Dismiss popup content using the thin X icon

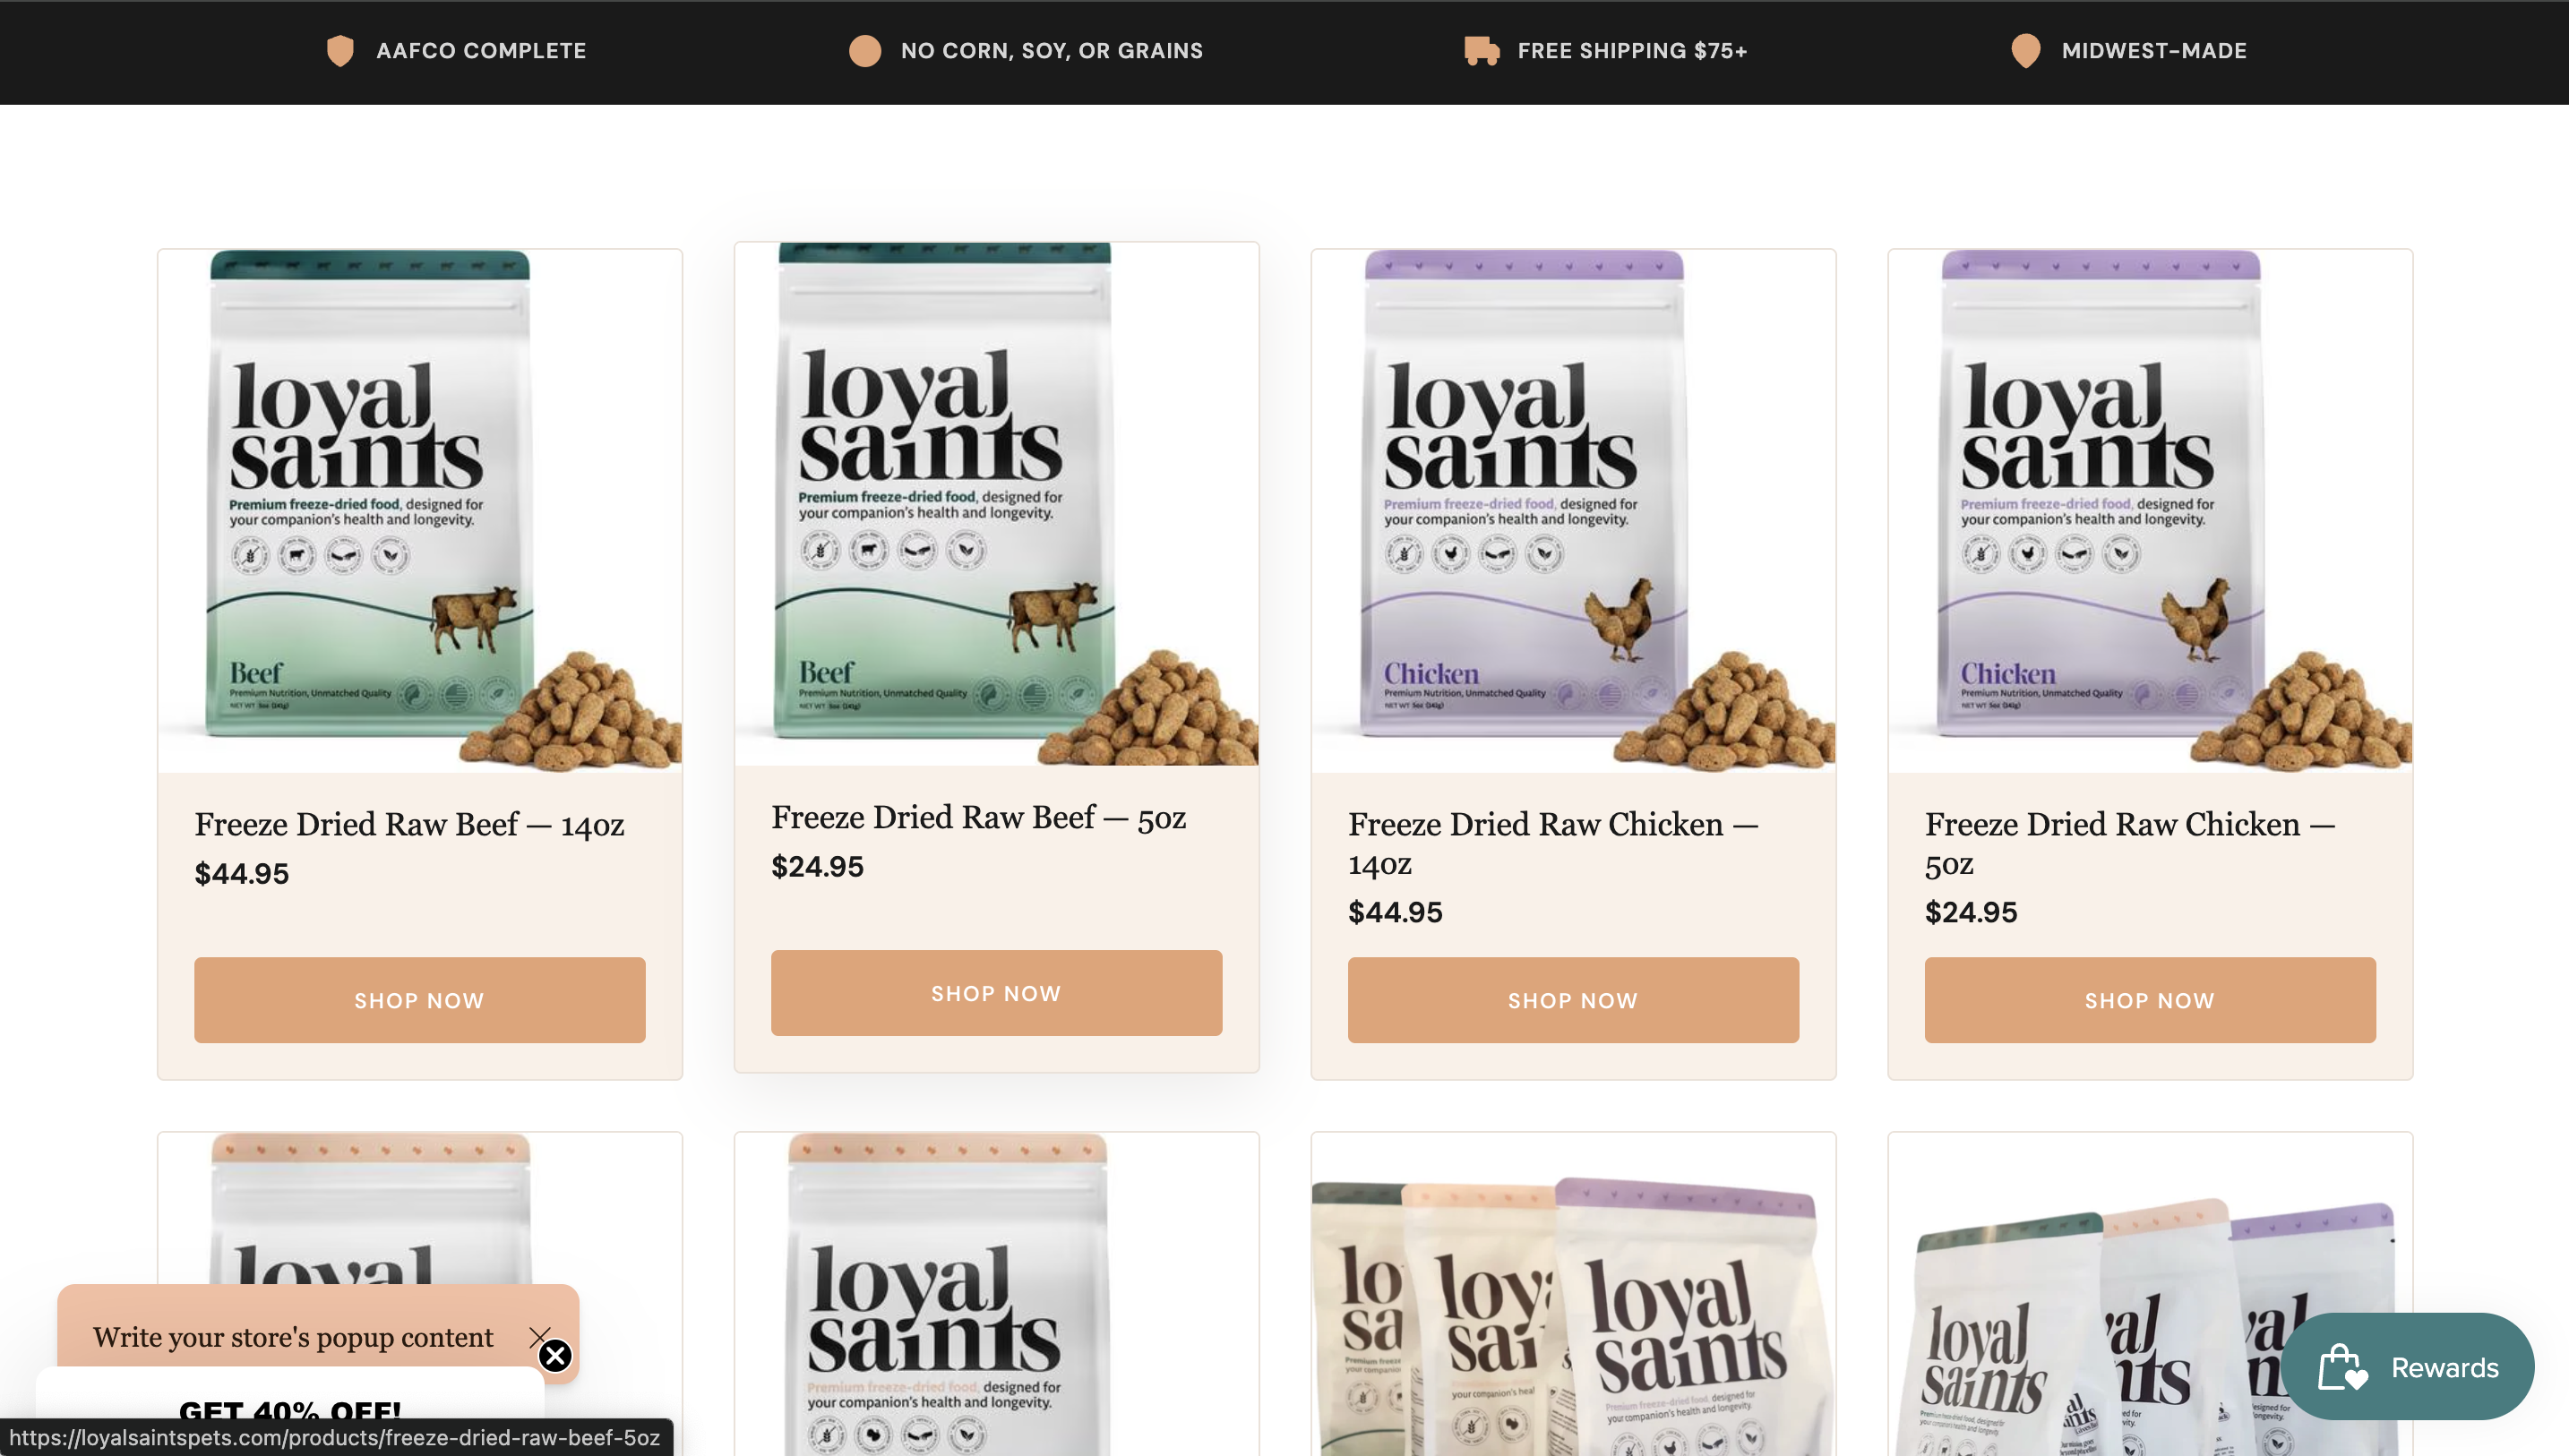(539, 1335)
